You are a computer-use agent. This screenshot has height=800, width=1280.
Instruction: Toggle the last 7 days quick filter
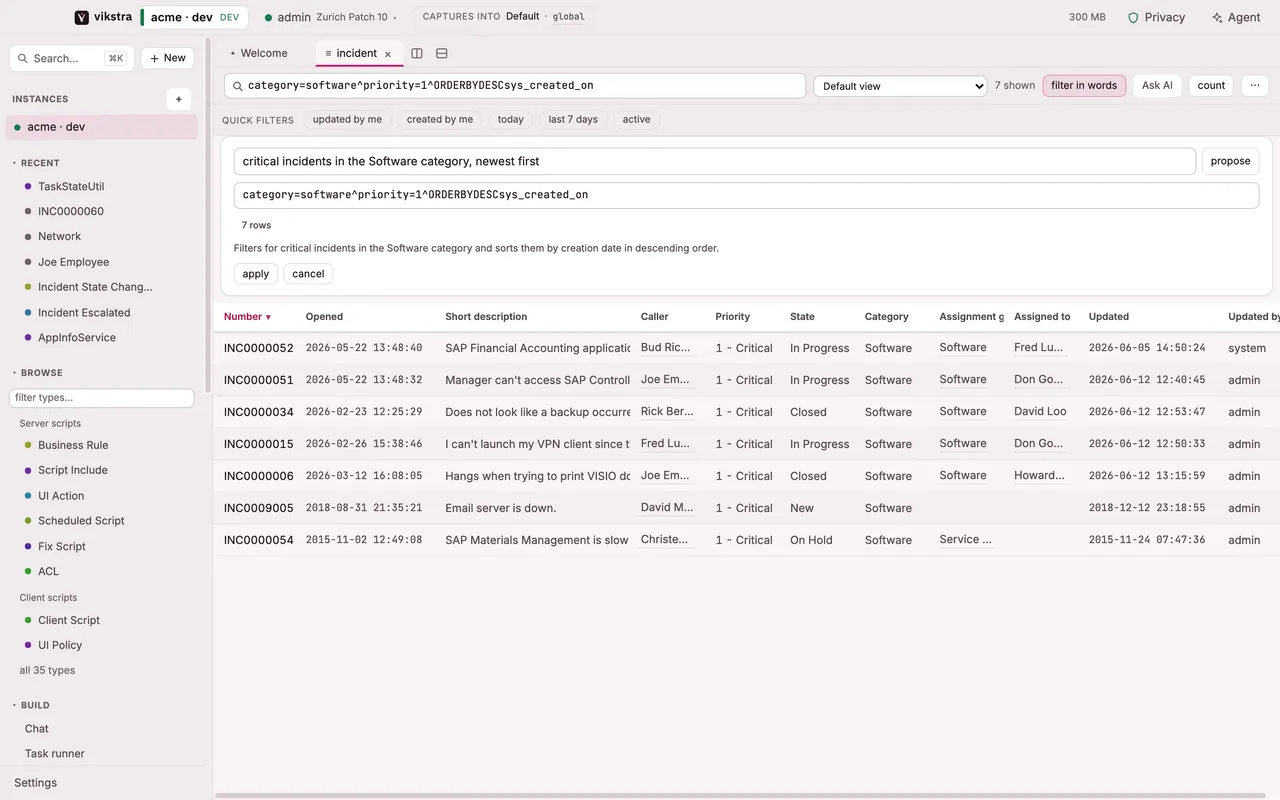[x=573, y=119]
